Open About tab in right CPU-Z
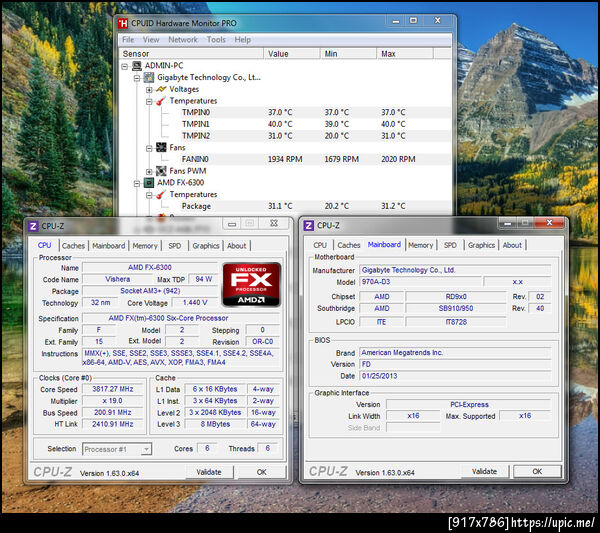The image size is (600, 533). click(512, 245)
